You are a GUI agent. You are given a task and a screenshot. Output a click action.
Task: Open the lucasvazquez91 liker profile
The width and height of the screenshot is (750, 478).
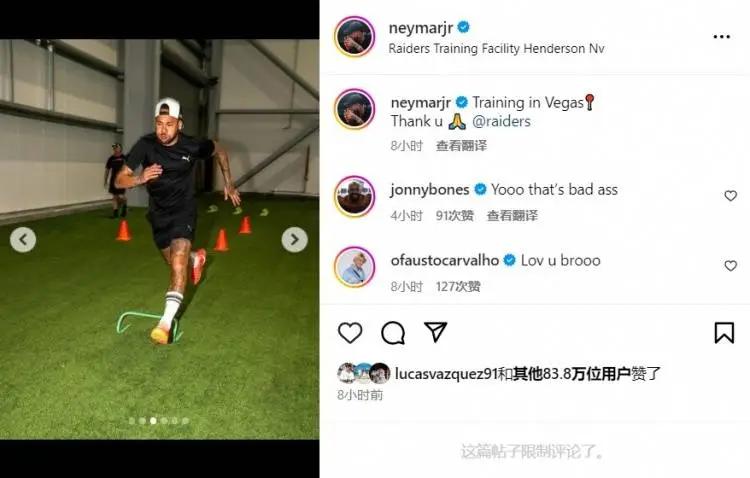(446, 373)
